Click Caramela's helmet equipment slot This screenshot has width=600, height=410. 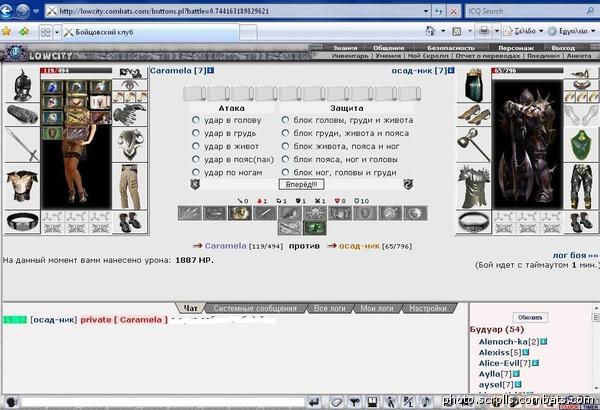click(x=22, y=85)
